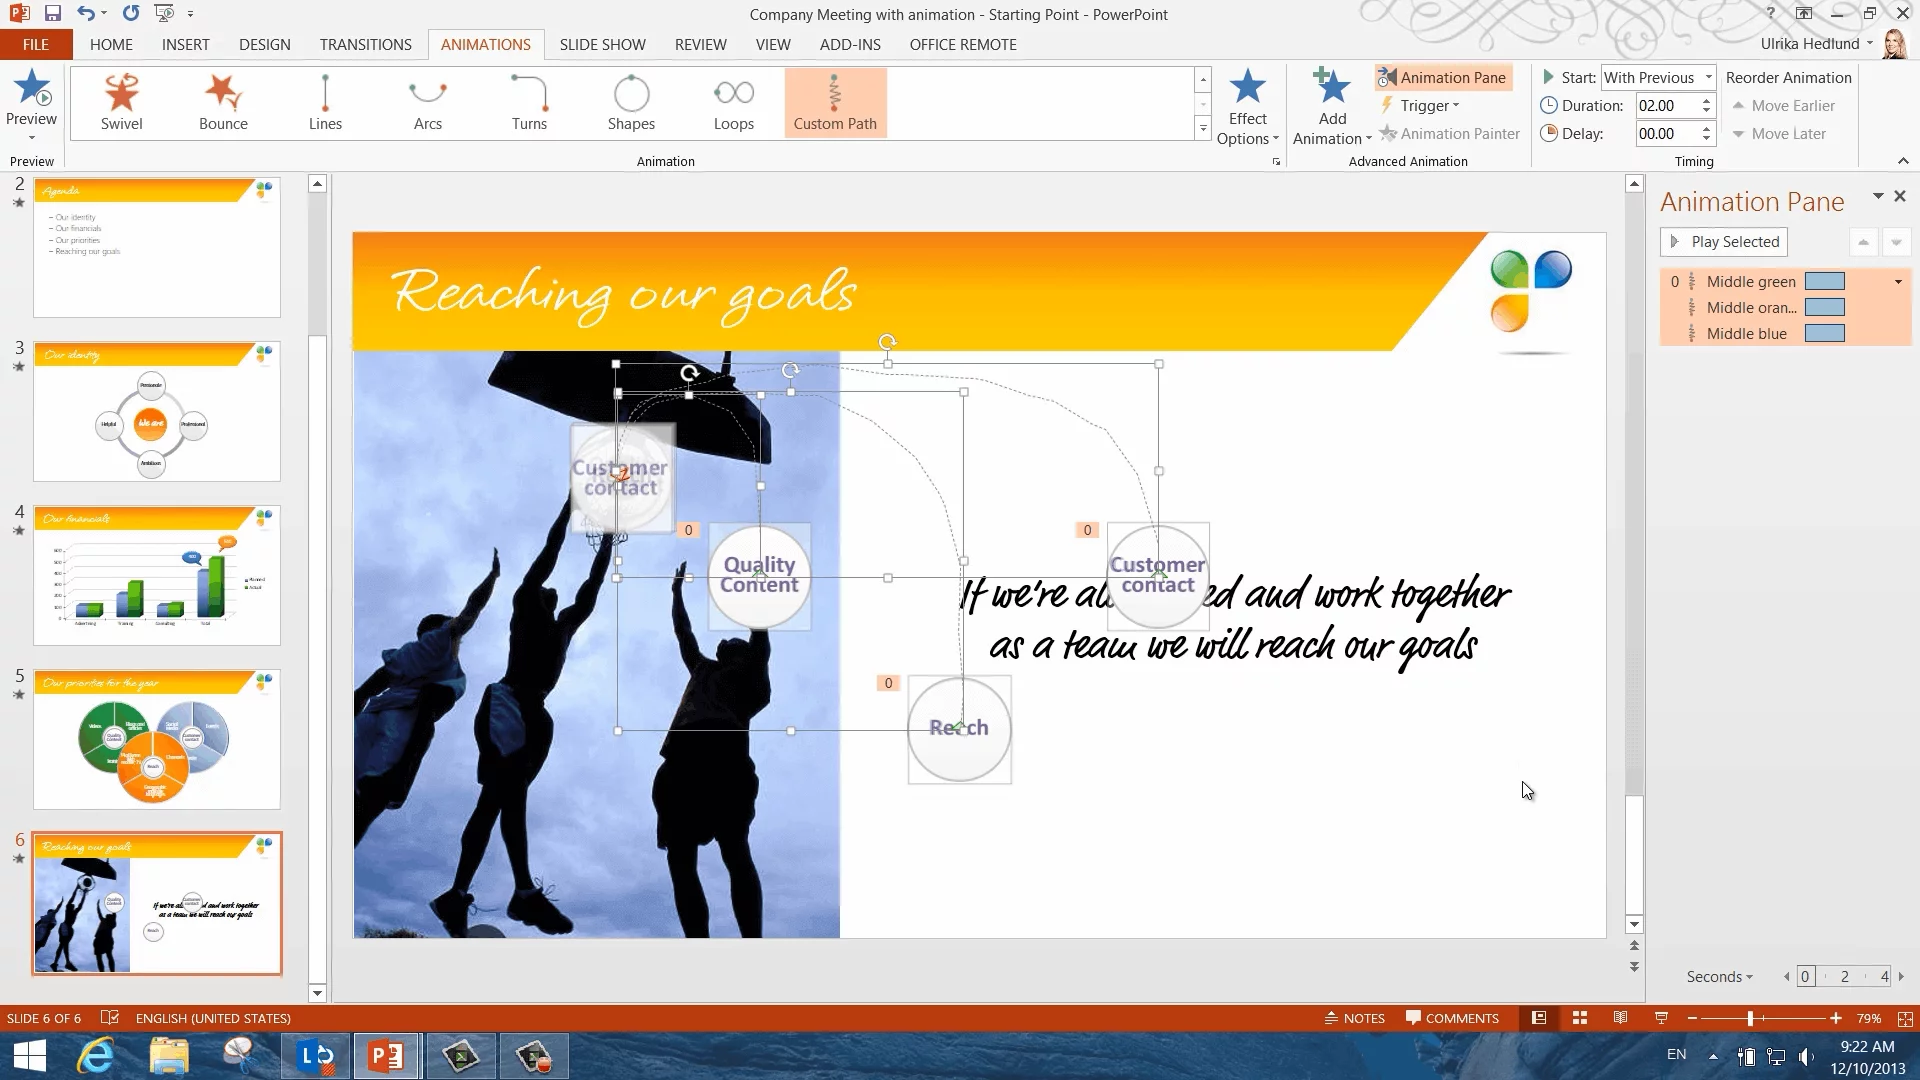Toggle Notes pane in status bar
Viewport: 1920px width, 1080px height.
tap(1355, 1018)
